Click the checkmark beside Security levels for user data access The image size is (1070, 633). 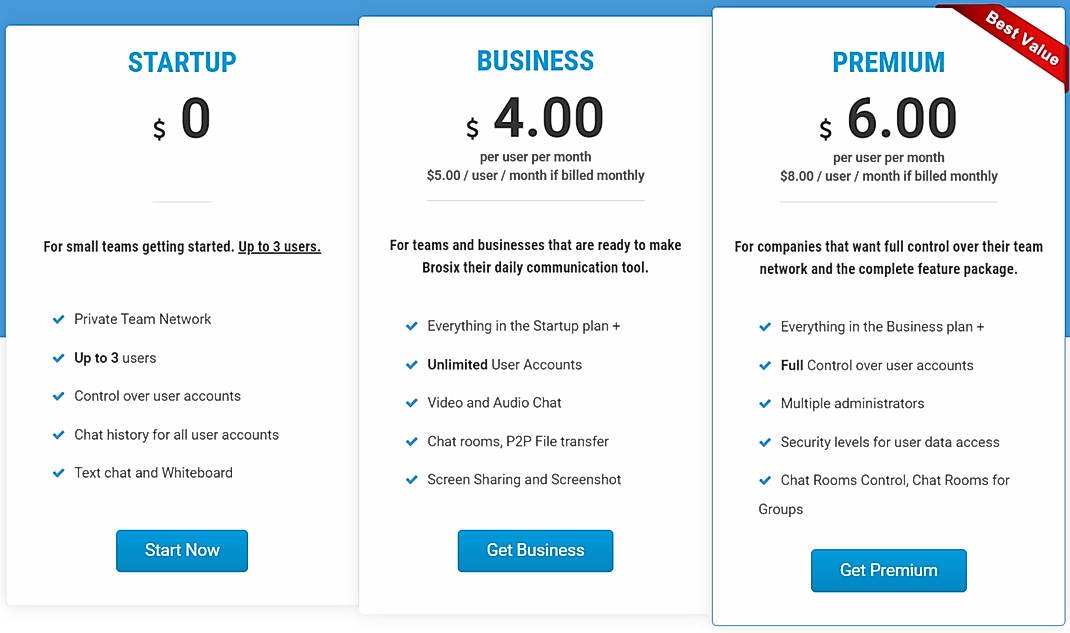pyautogui.click(x=765, y=442)
